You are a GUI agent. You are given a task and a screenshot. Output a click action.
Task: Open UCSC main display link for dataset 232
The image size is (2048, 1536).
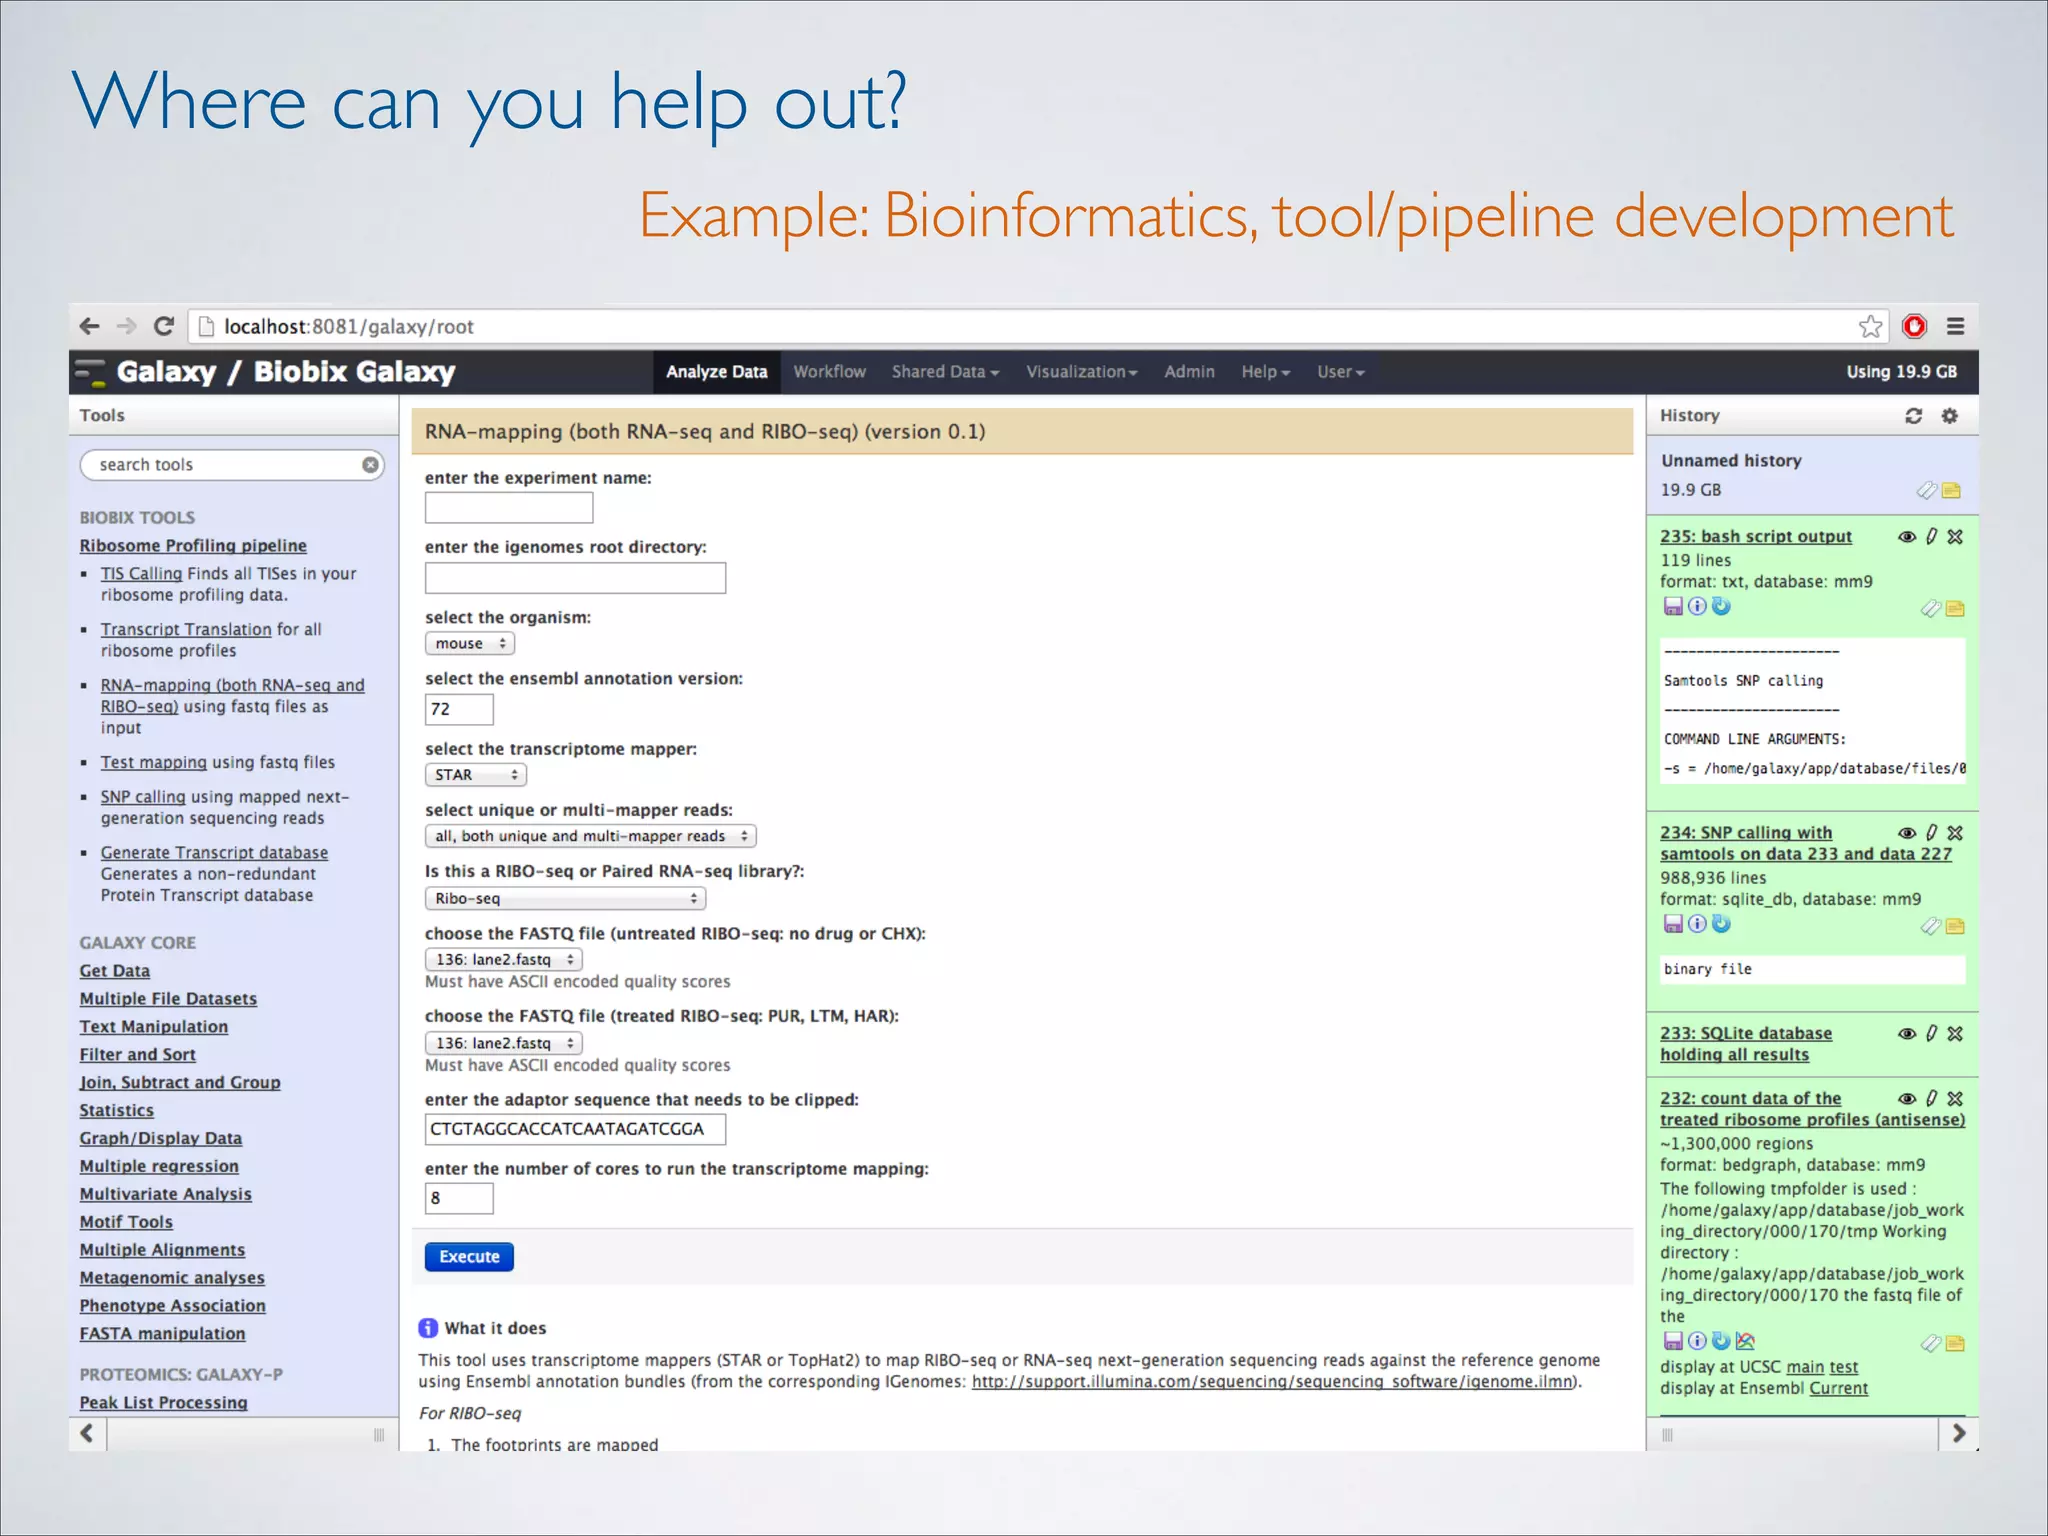pos(1805,1367)
